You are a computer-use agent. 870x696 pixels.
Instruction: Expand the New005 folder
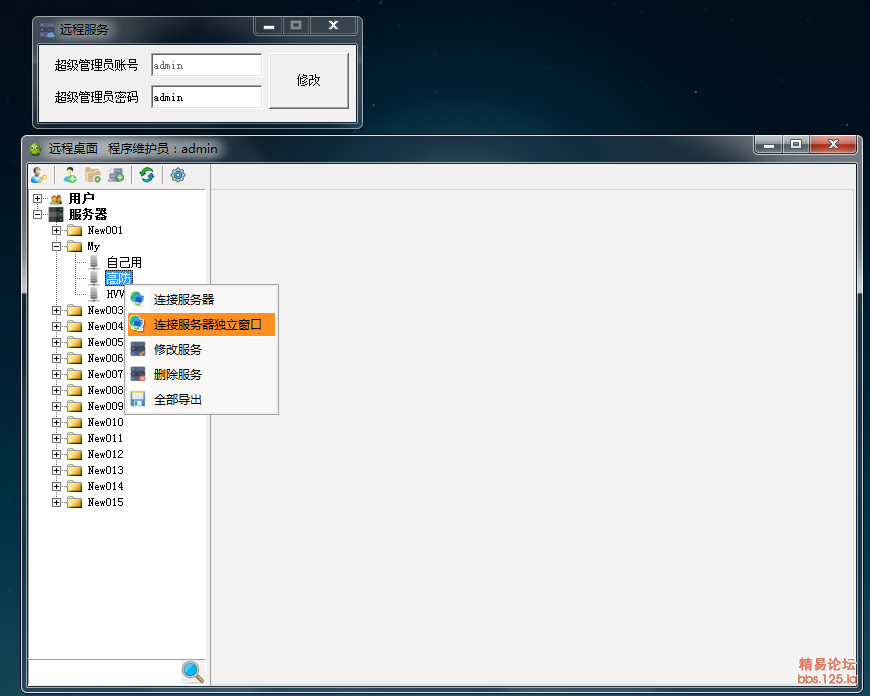pos(57,342)
